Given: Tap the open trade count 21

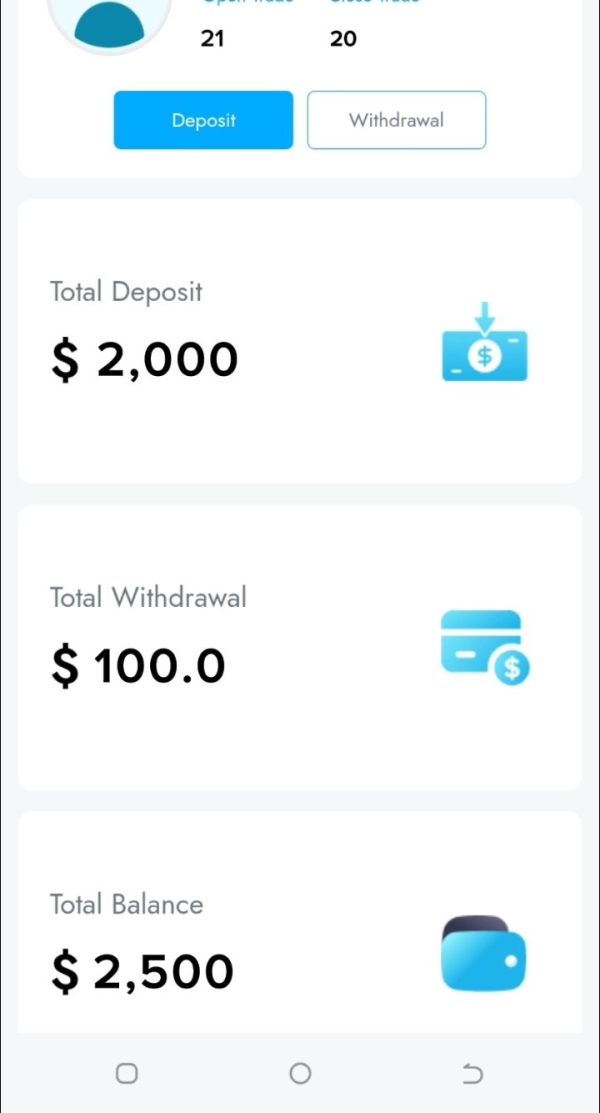Looking at the screenshot, I should click(212, 39).
